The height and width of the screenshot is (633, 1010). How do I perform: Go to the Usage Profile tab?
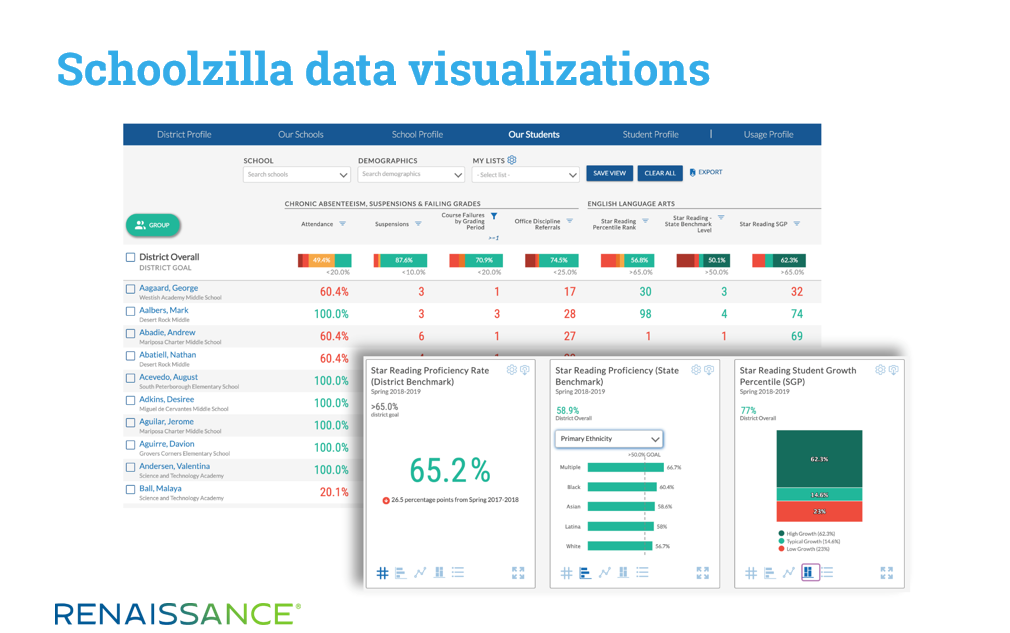(768, 135)
